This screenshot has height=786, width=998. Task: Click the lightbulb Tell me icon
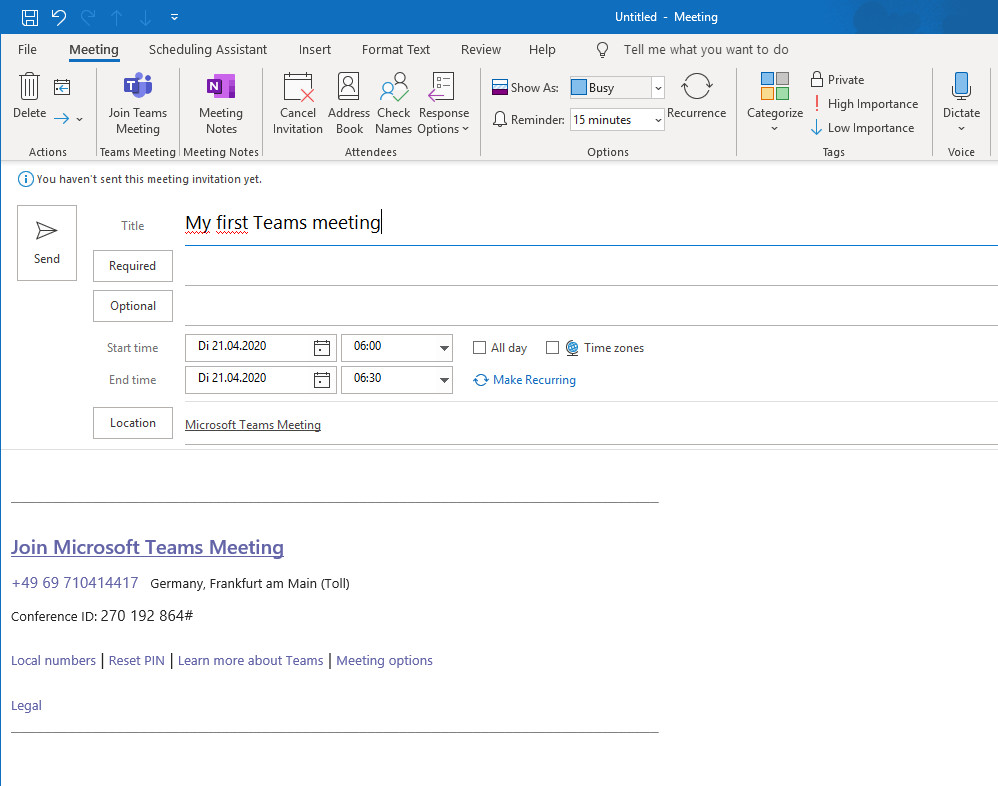[602, 50]
